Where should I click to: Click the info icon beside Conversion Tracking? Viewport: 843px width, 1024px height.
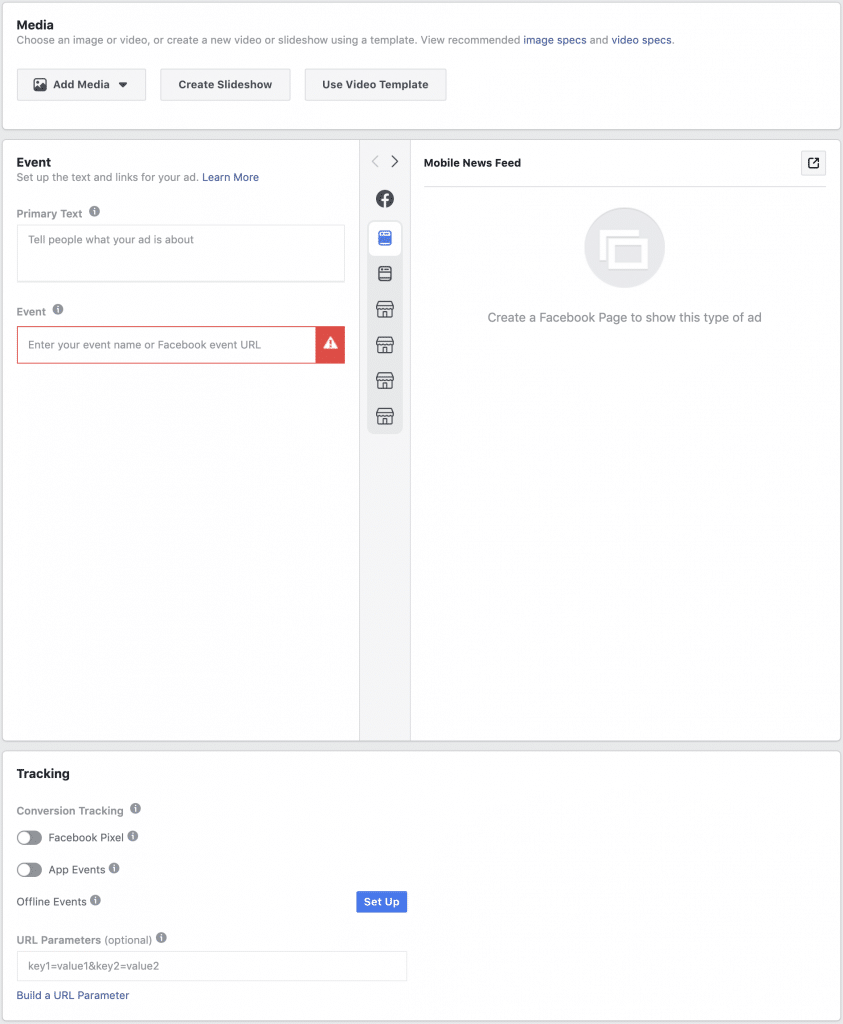[135, 808]
